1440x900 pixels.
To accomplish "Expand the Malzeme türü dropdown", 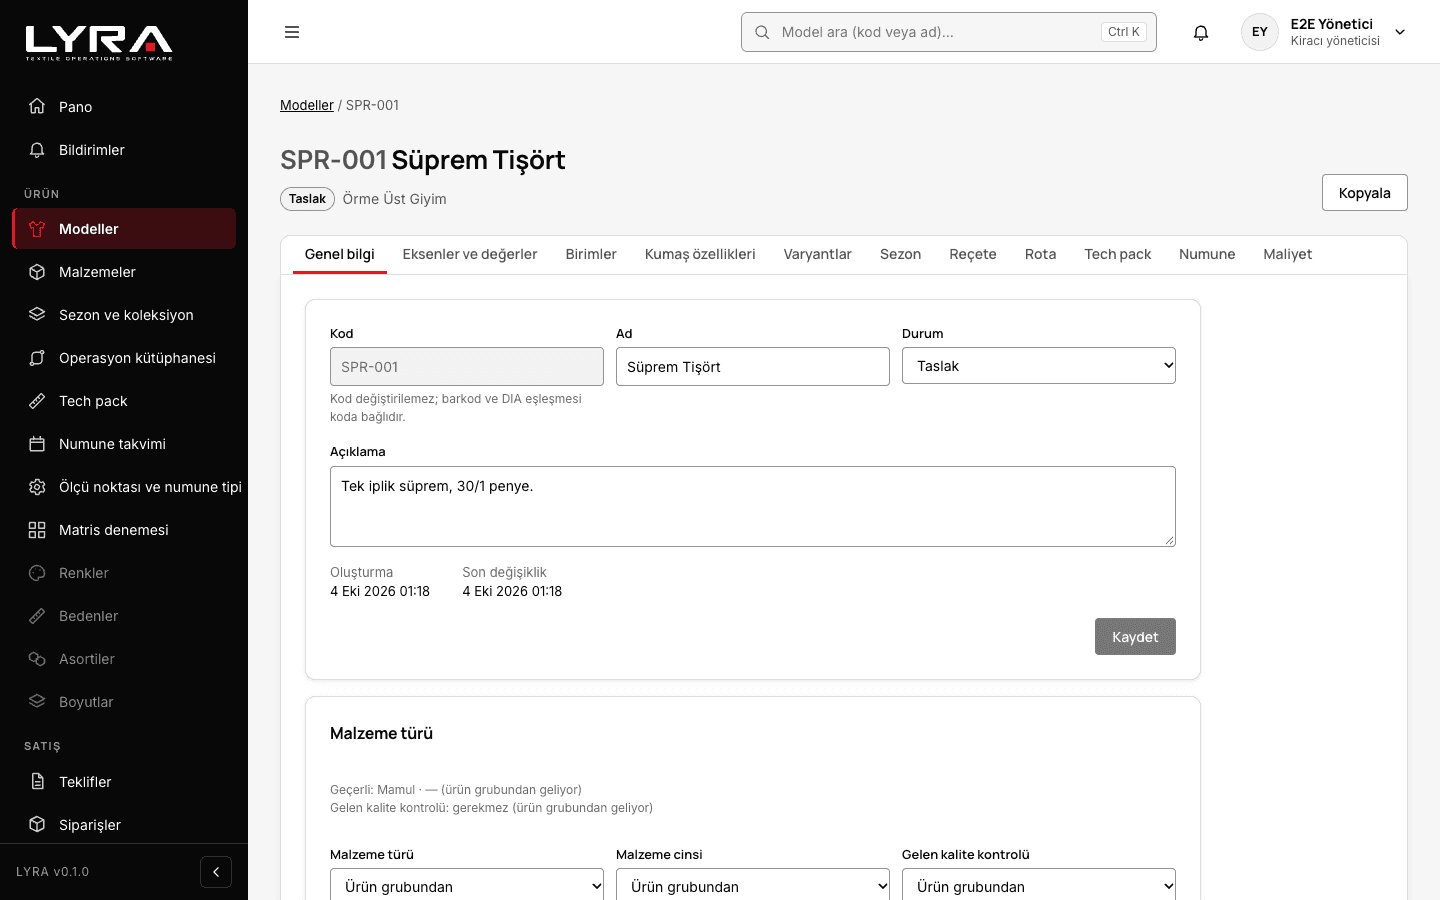I will (467, 886).
